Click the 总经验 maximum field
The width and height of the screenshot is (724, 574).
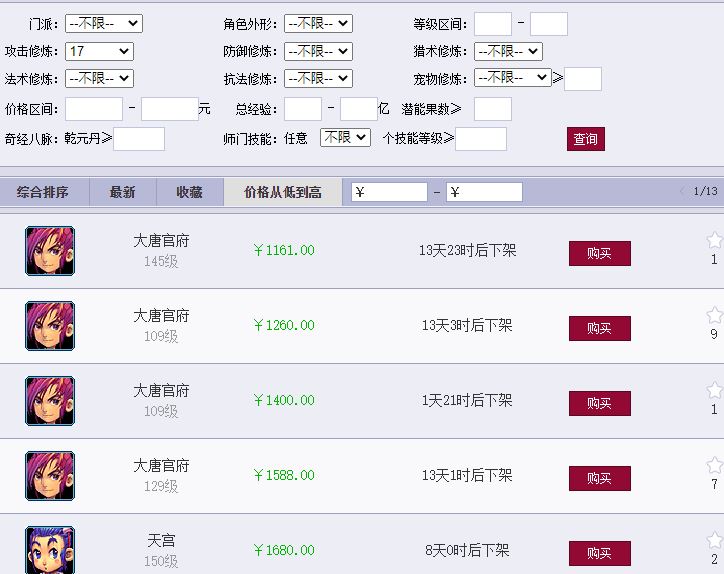[359, 109]
